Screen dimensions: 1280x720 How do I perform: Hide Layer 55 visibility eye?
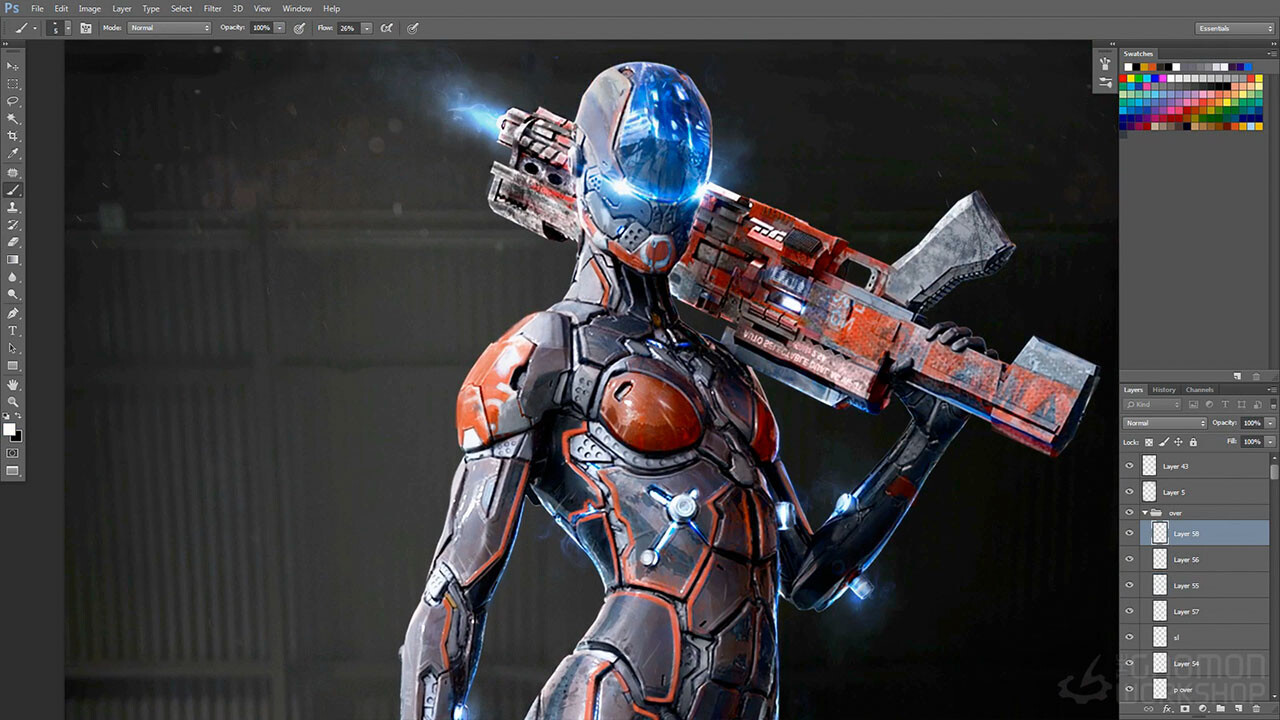click(x=1130, y=586)
